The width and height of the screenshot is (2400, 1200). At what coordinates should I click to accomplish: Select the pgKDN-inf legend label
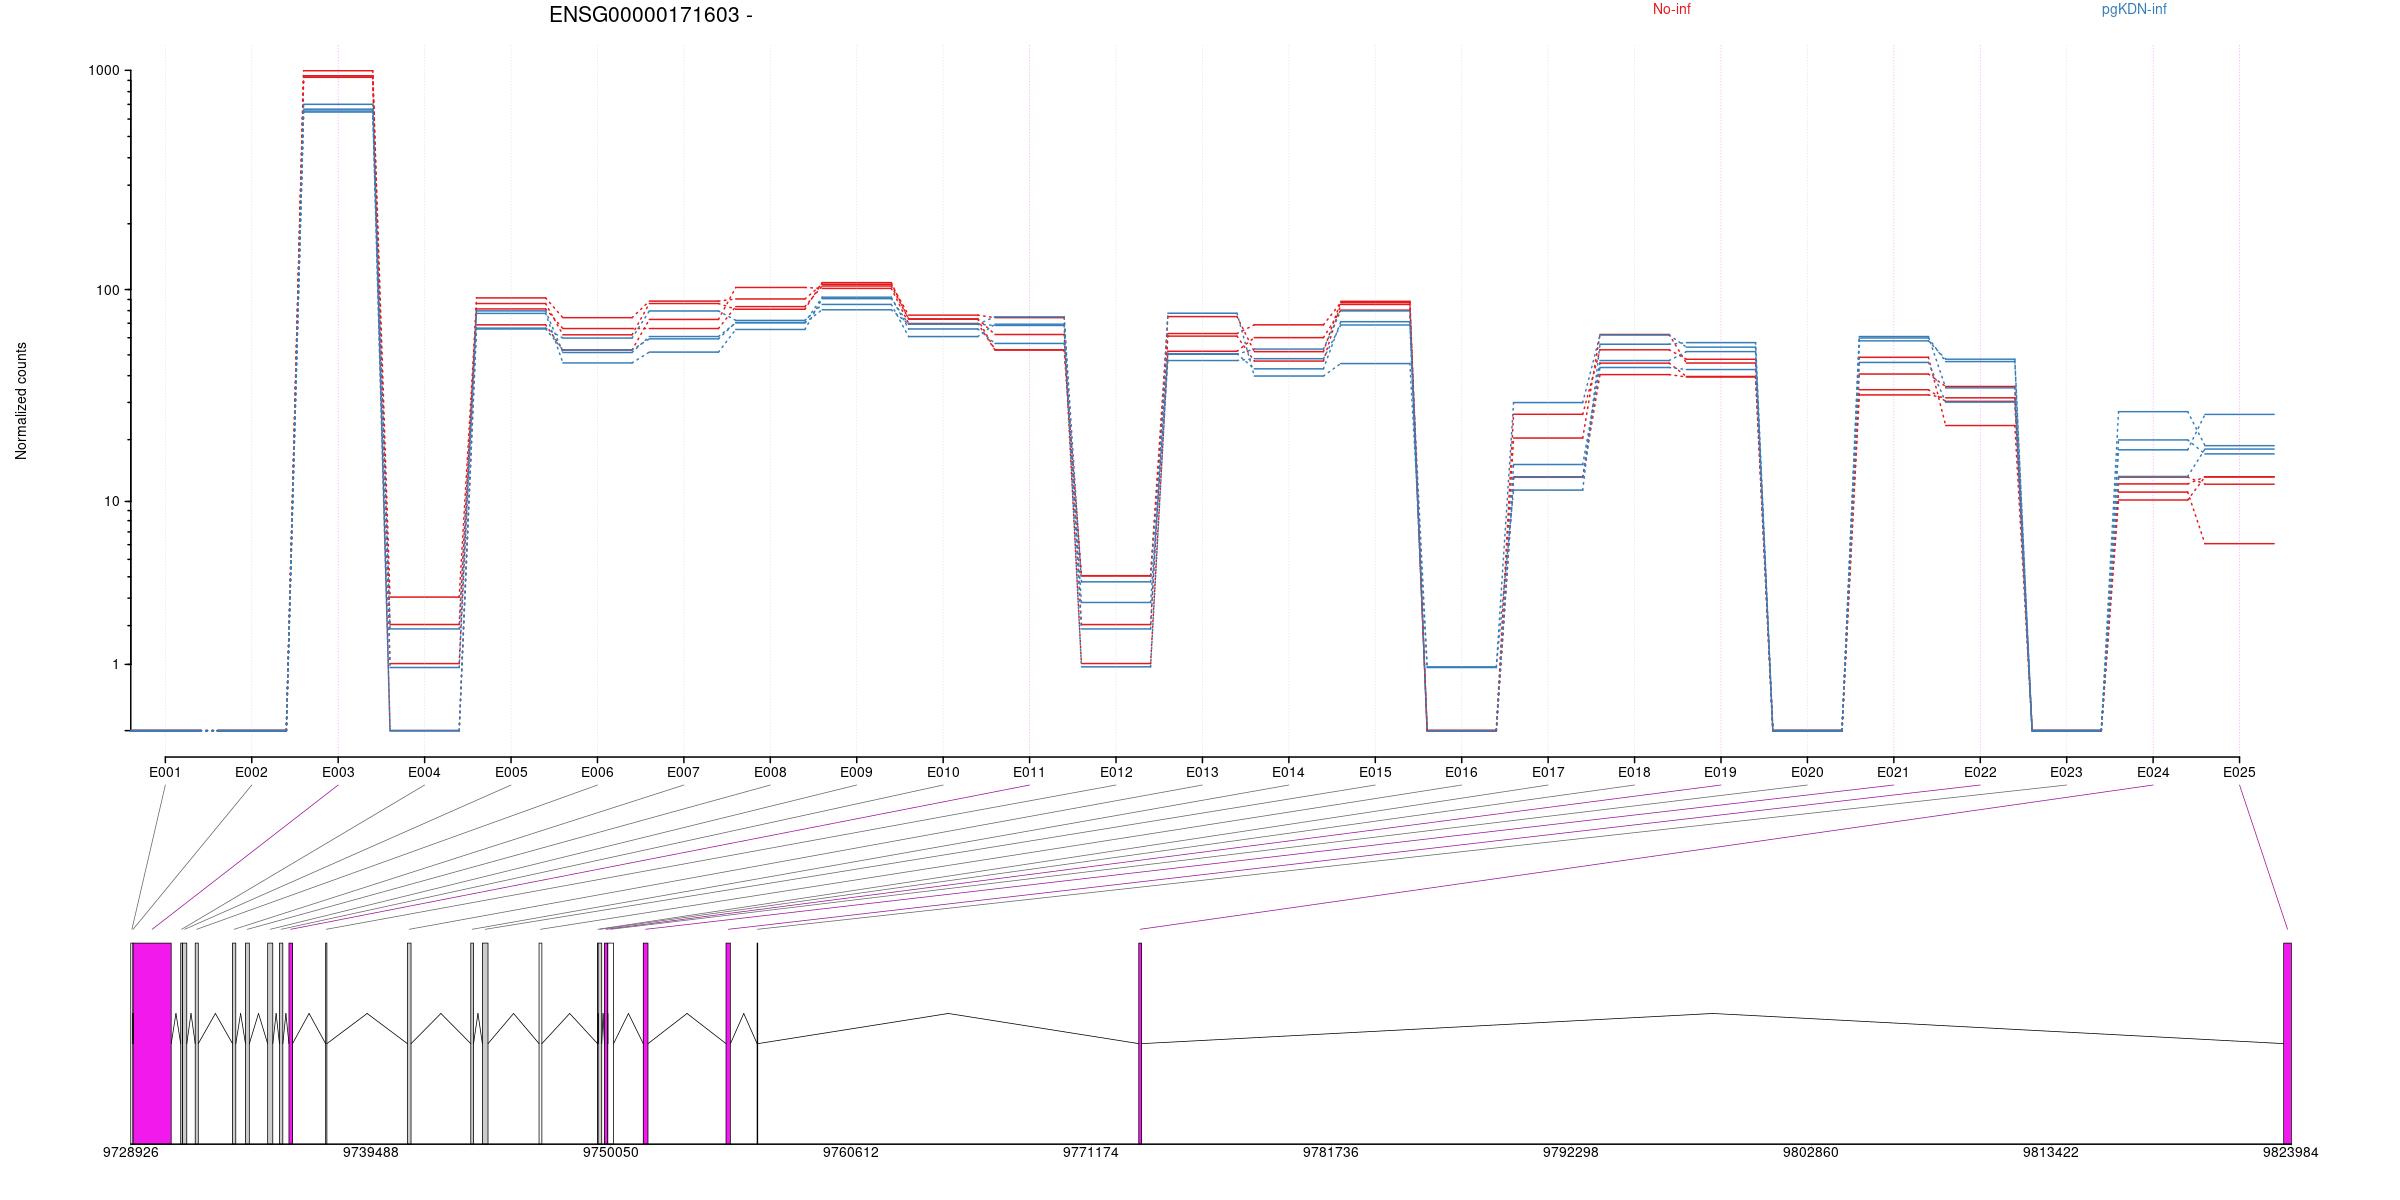2134,9
